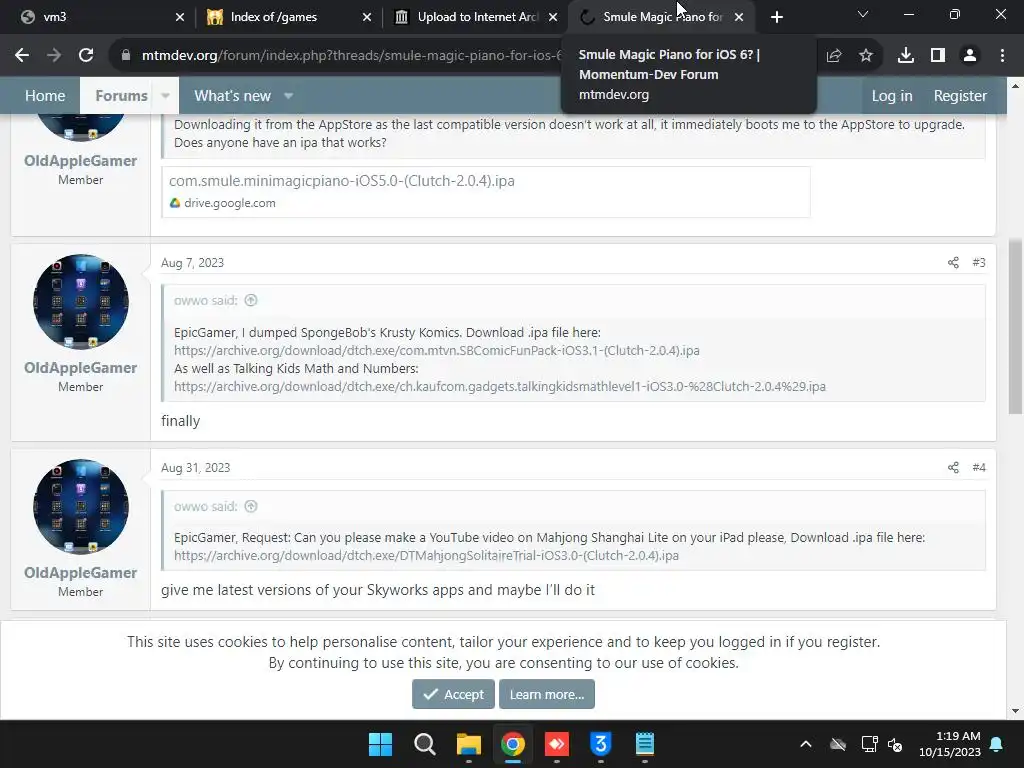Go back using the browser back arrow

pos(22,56)
